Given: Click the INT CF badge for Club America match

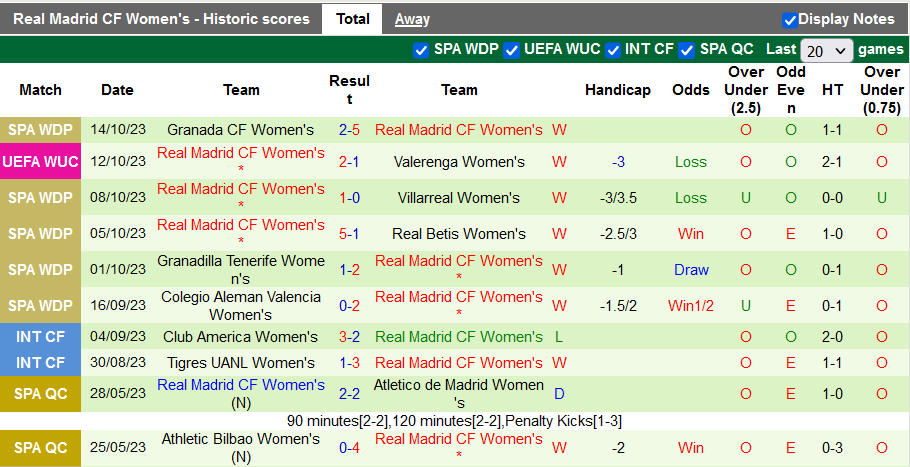Looking at the screenshot, I should tap(40, 337).
